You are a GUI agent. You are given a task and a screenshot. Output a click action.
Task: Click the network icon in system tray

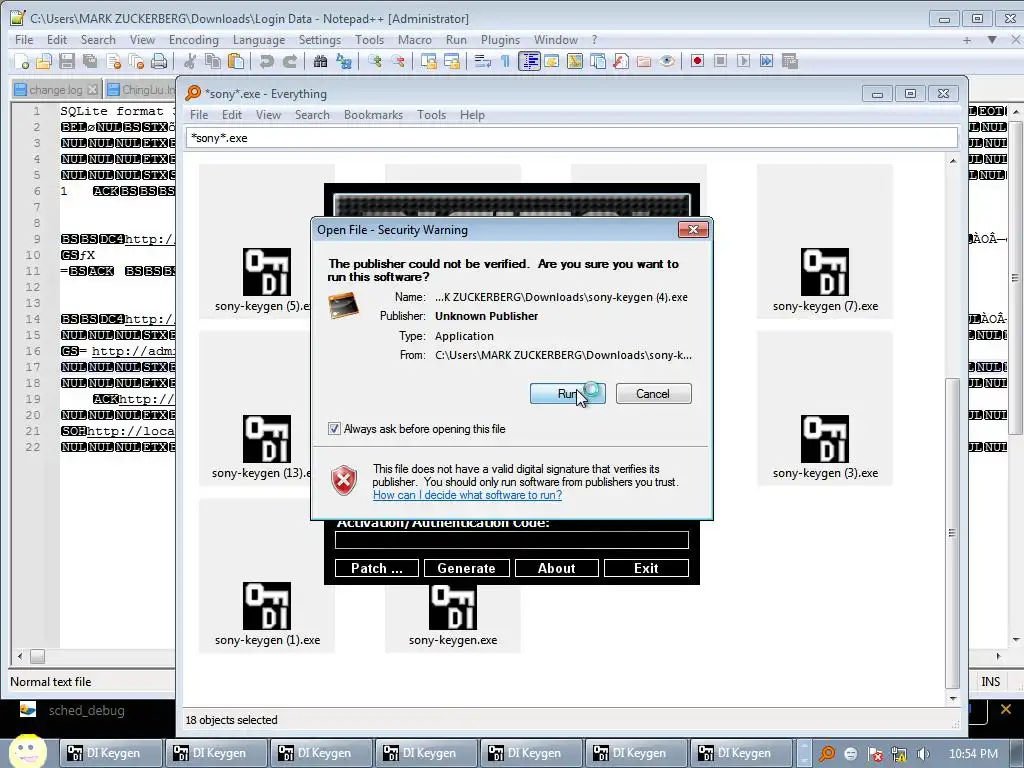tap(899, 754)
